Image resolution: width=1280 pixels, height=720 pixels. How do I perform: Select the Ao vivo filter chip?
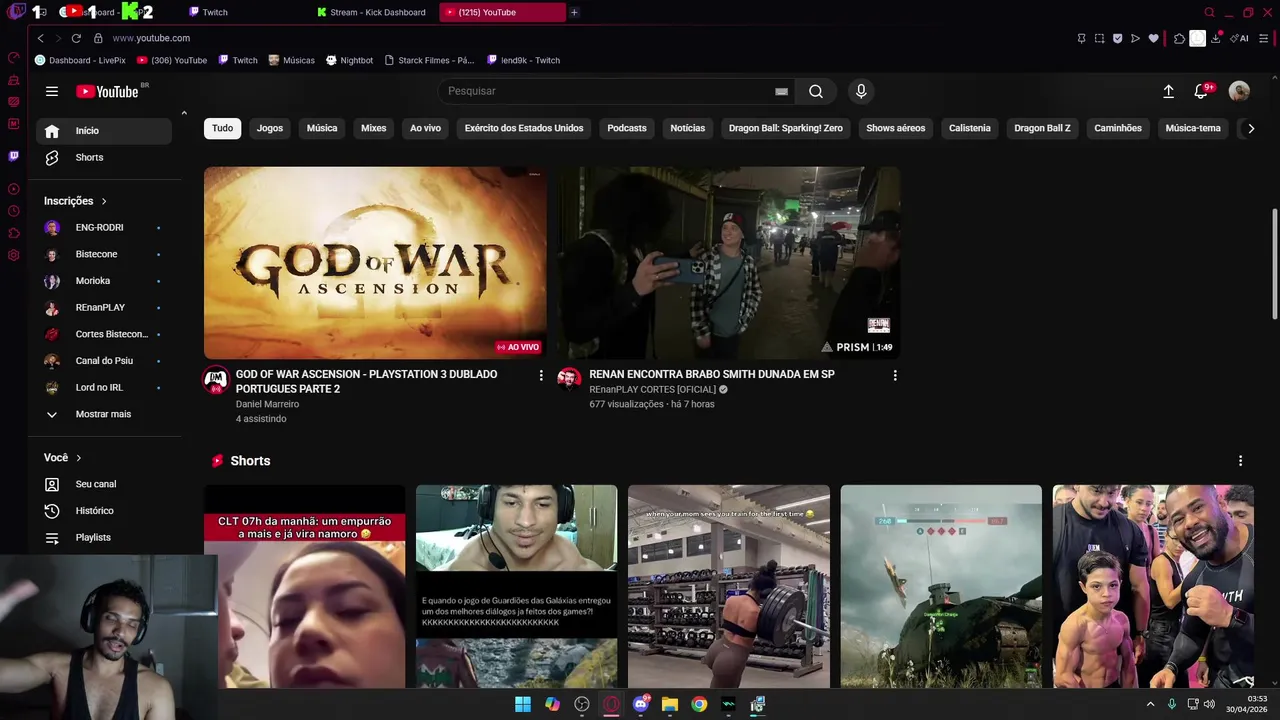tap(425, 128)
